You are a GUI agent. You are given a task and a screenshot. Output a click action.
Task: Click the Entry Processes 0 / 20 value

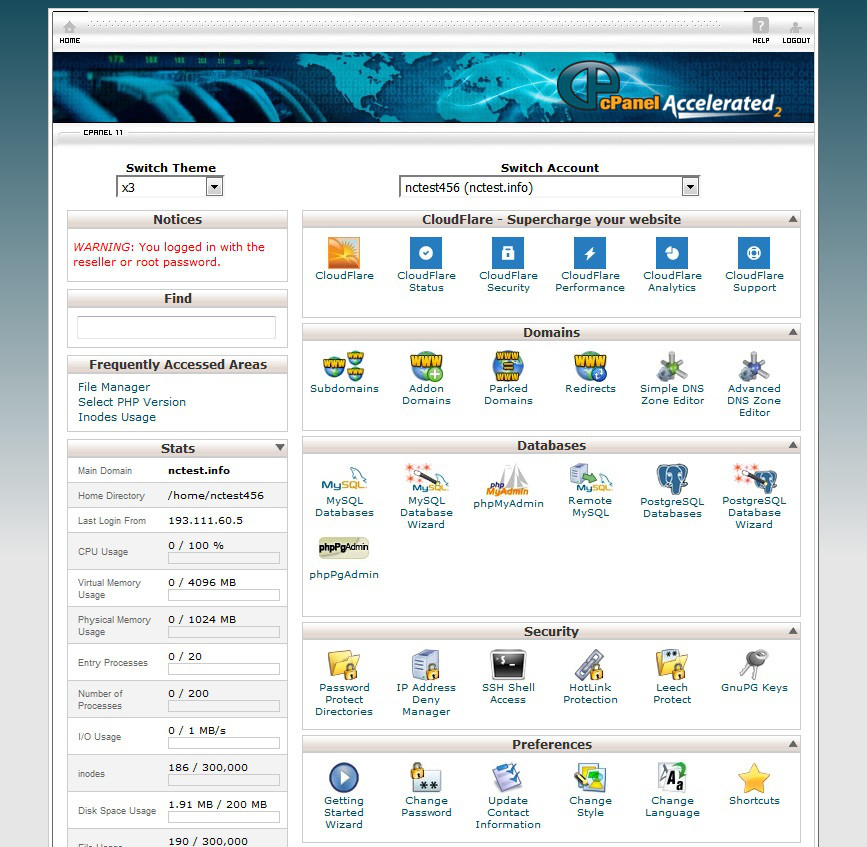[x=185, y=656]
